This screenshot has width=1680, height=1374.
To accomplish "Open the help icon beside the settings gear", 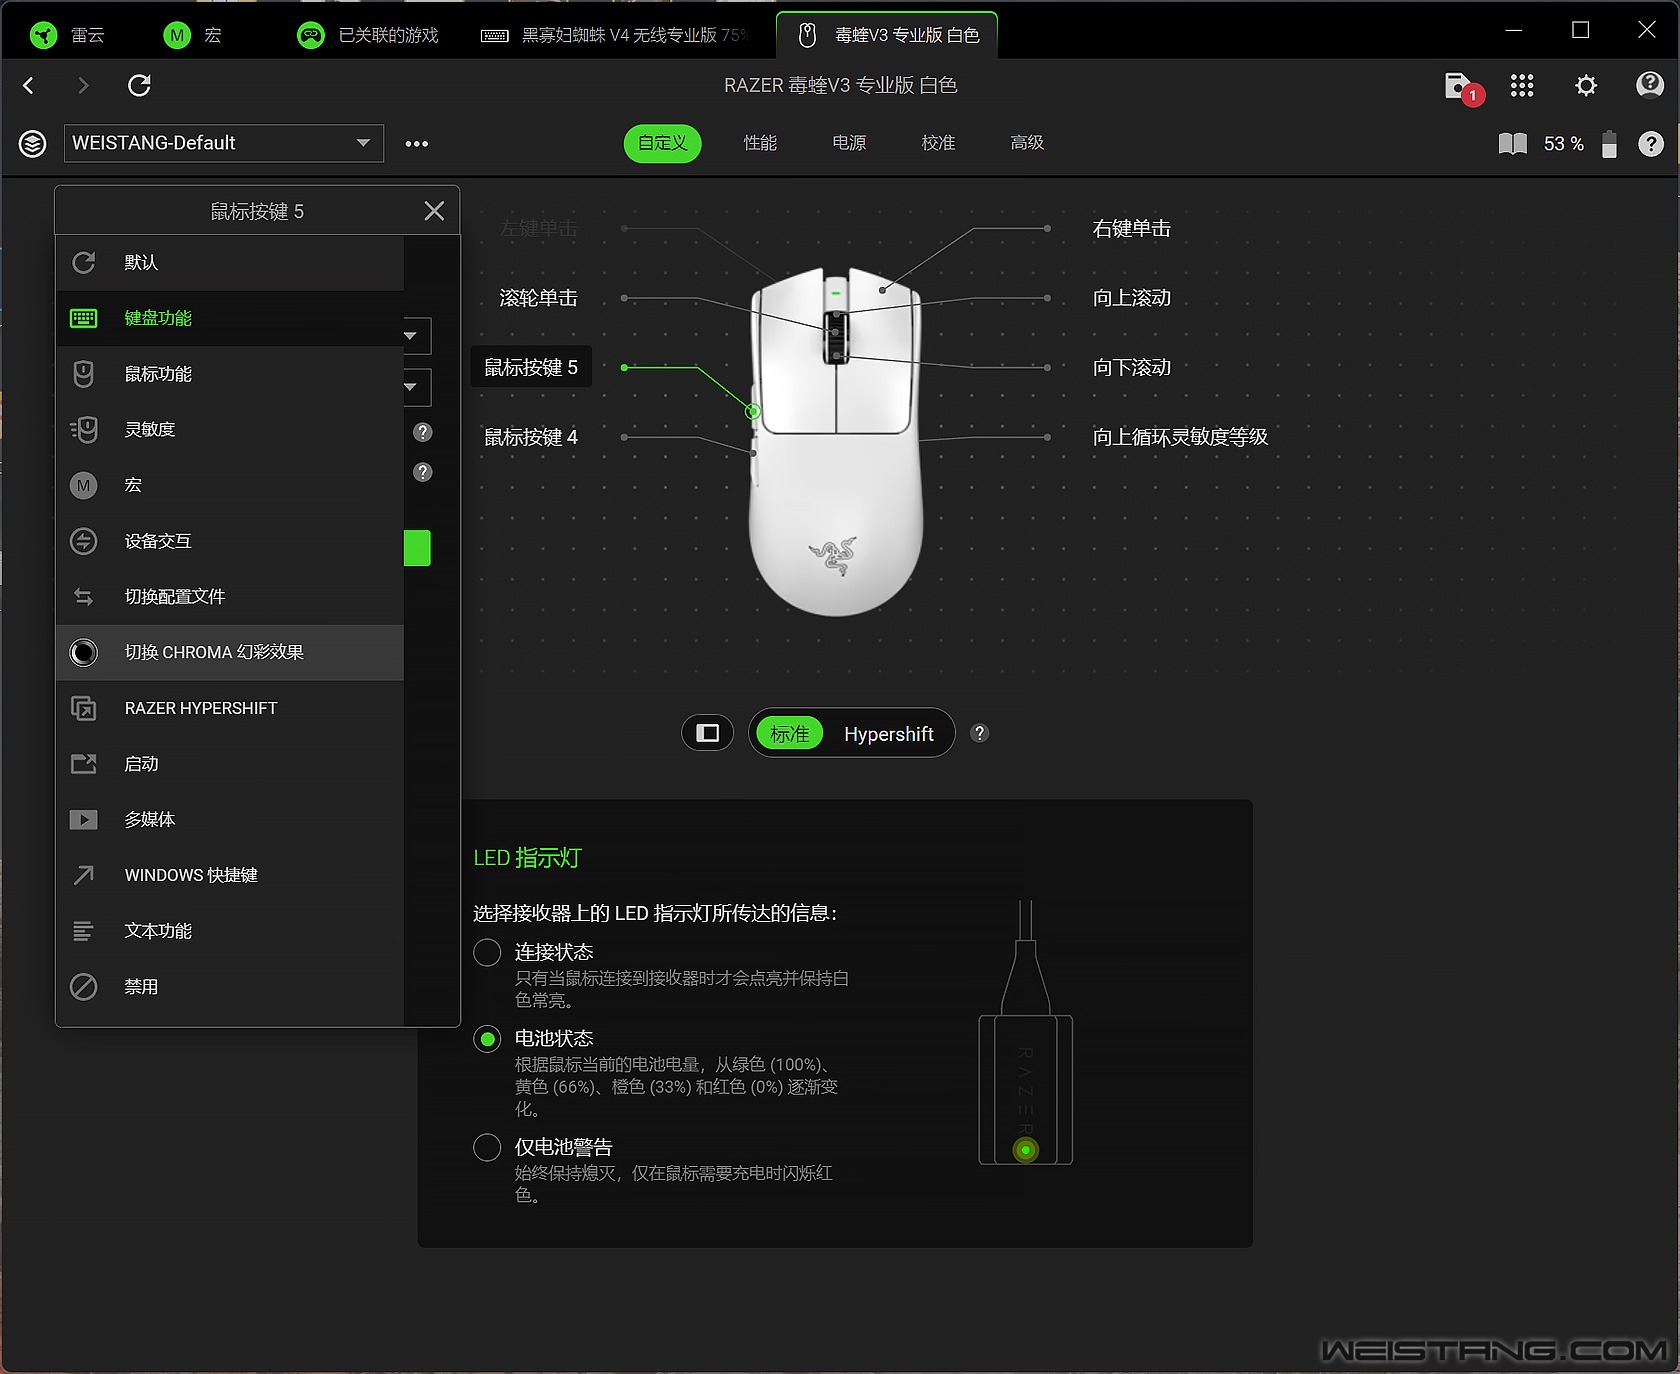I will (x=1649, y=86).
